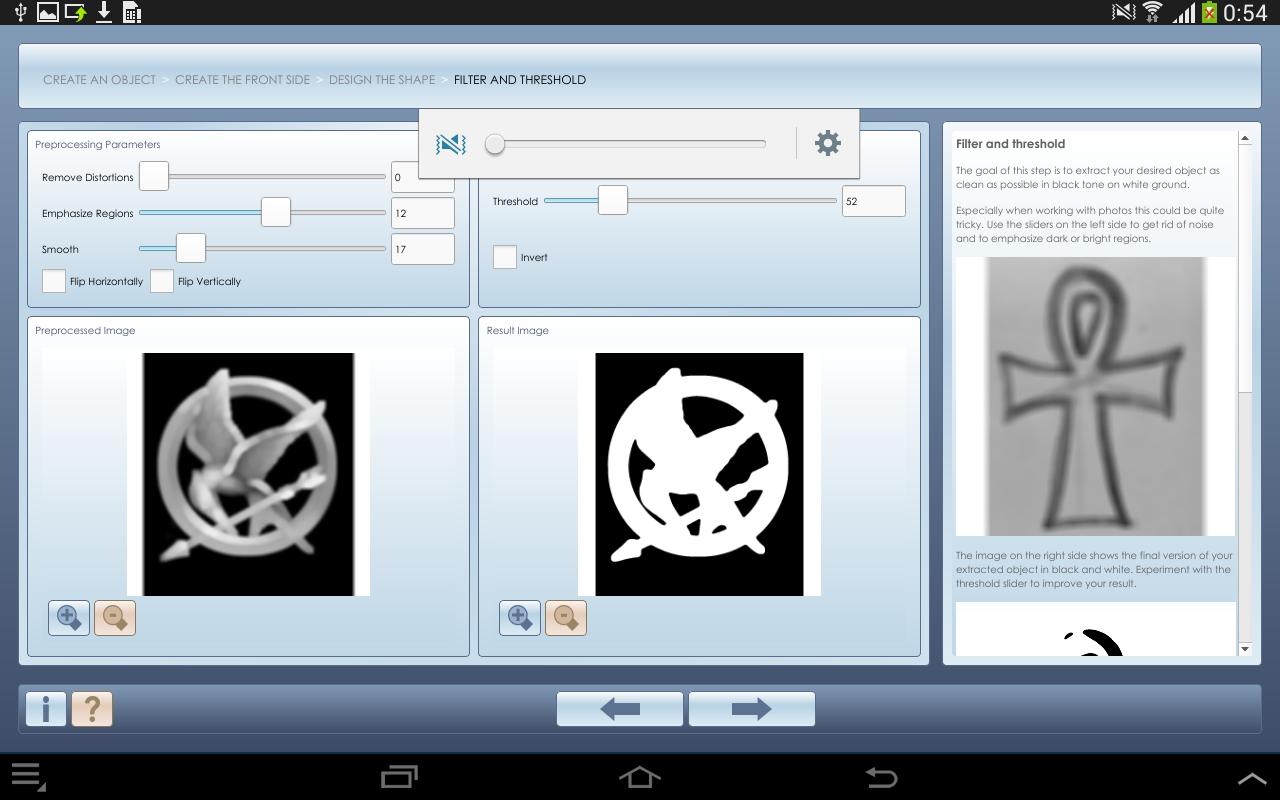1280x800 pixels.
Task: Zoom in on the Result Image
Action: pos(520,618)
